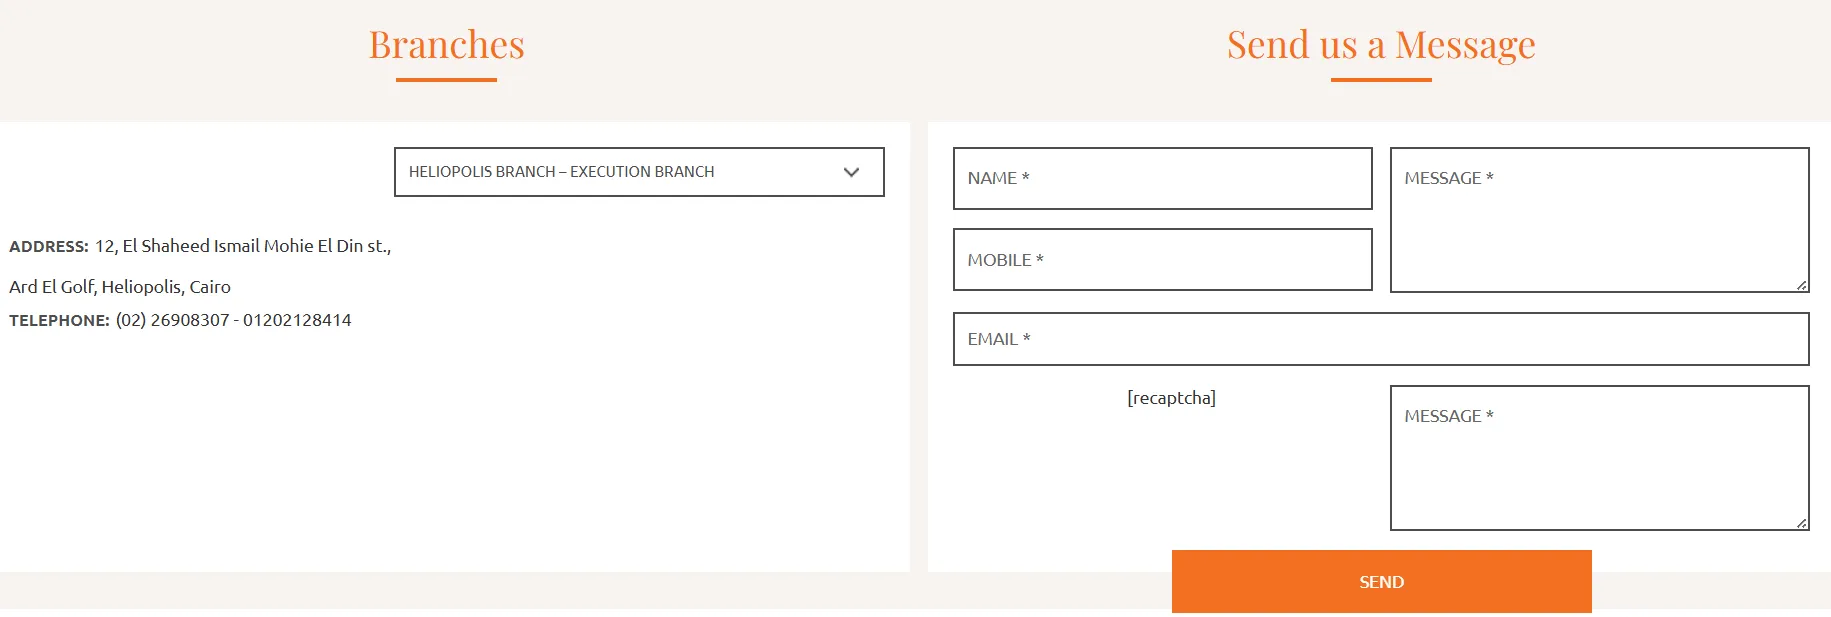Select the EMAIL text field
This screenshot has width=1831, height=617.
[1380, 339]
